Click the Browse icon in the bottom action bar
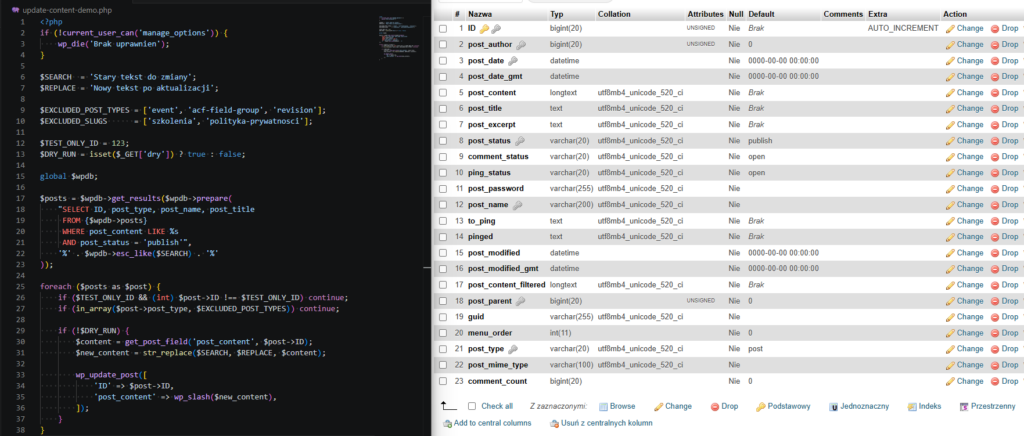Image resolution: width=1024 pixels, height=436 pixels. tap(603, 406)
